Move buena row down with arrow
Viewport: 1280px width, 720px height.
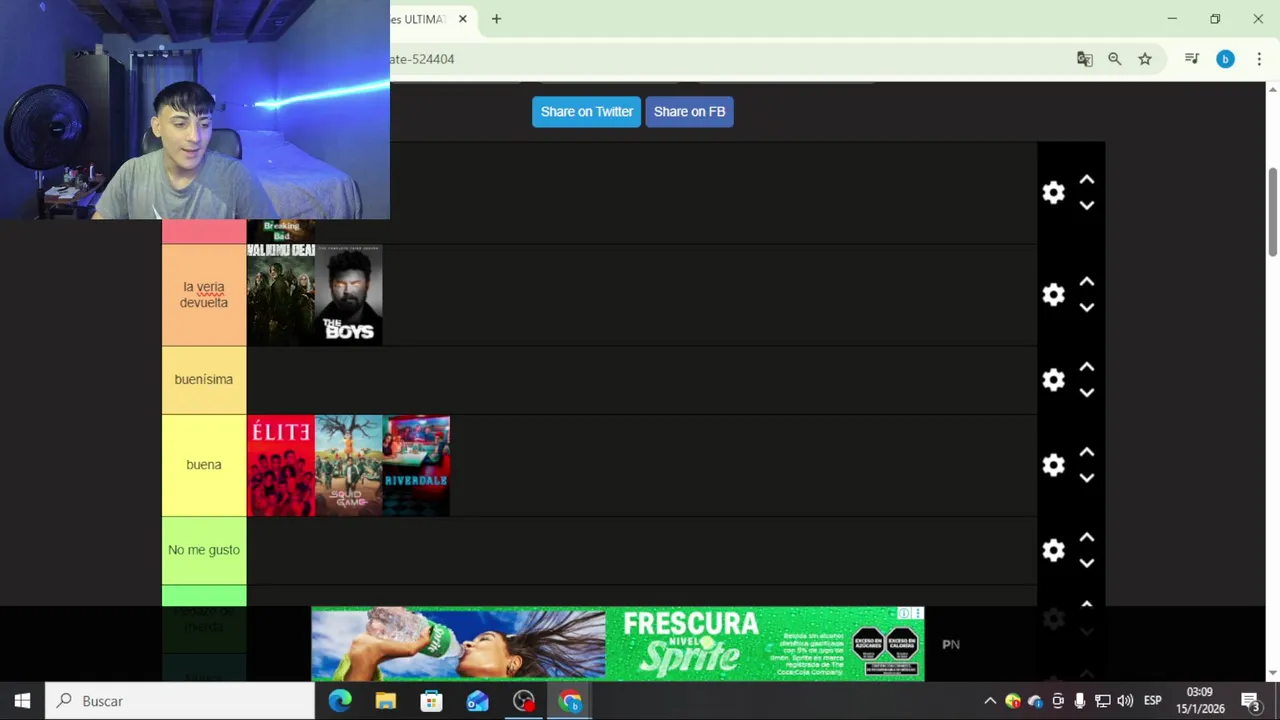[1087, 477]
